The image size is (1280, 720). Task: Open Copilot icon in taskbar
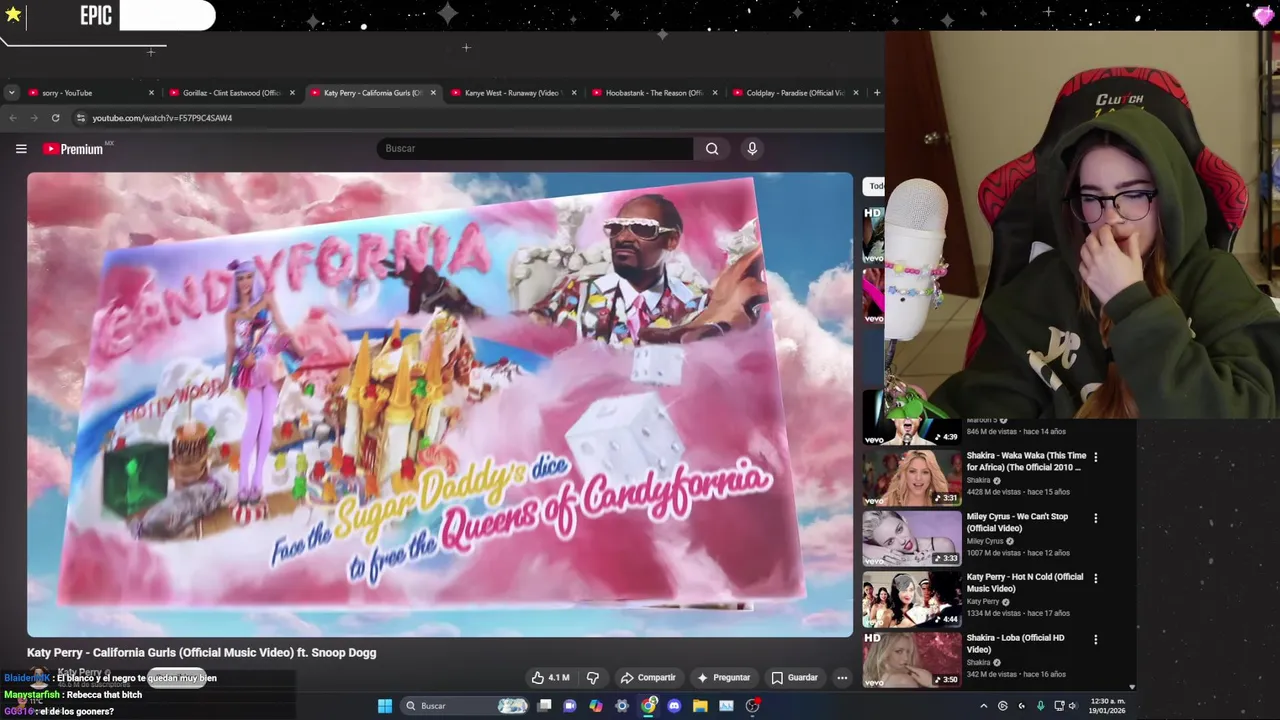point(596,706)
